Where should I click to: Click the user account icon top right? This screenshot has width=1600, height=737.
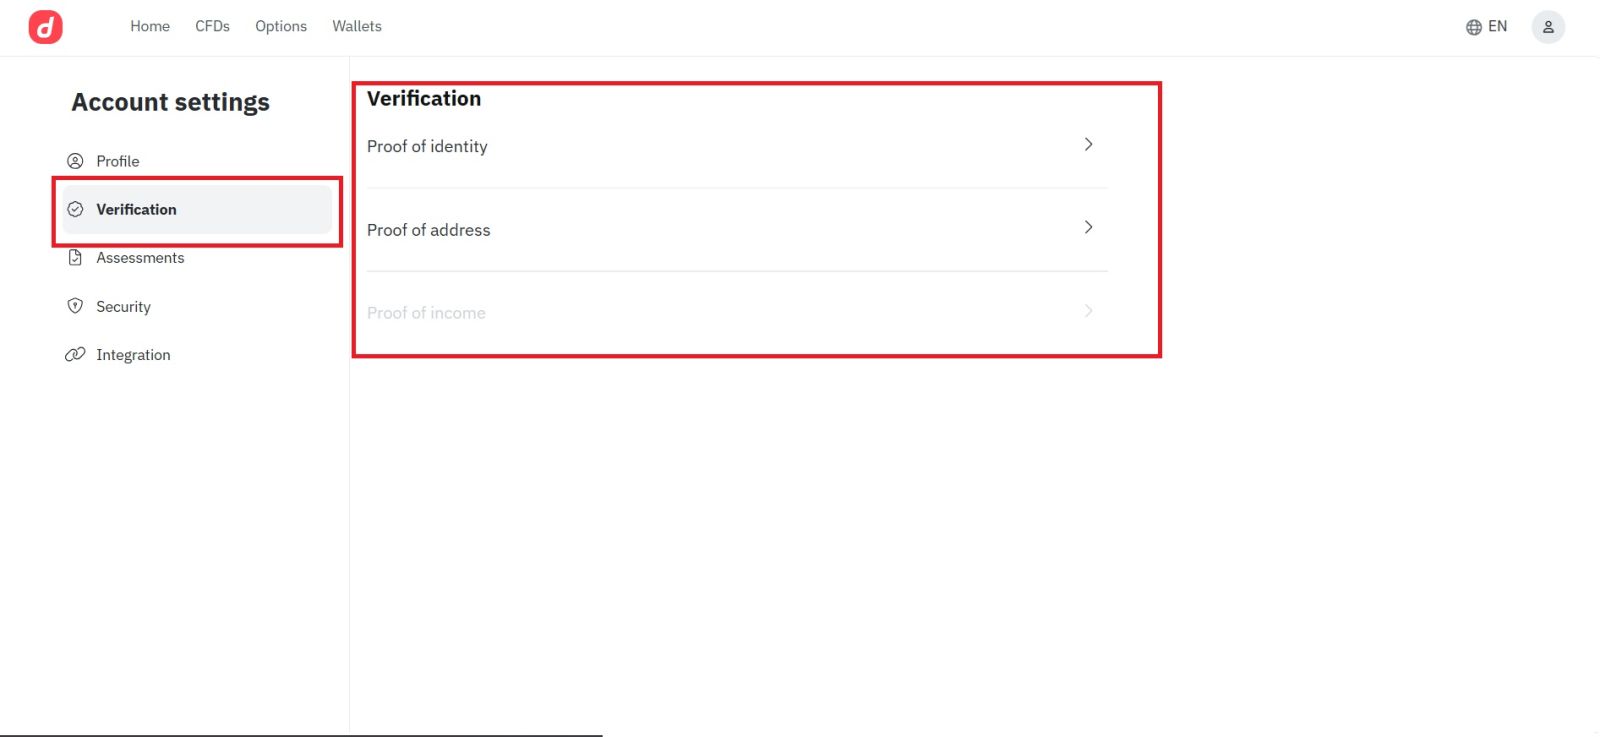[1548, 27]
